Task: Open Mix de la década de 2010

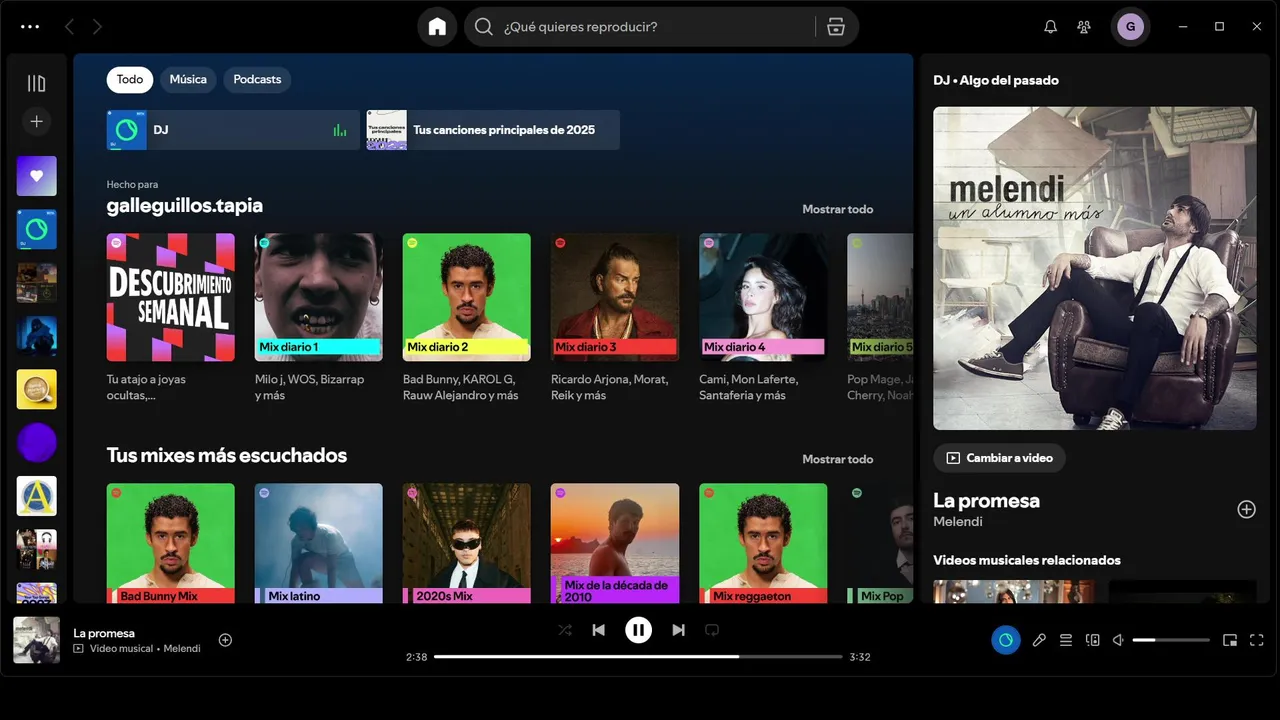Action: [615, 543]
